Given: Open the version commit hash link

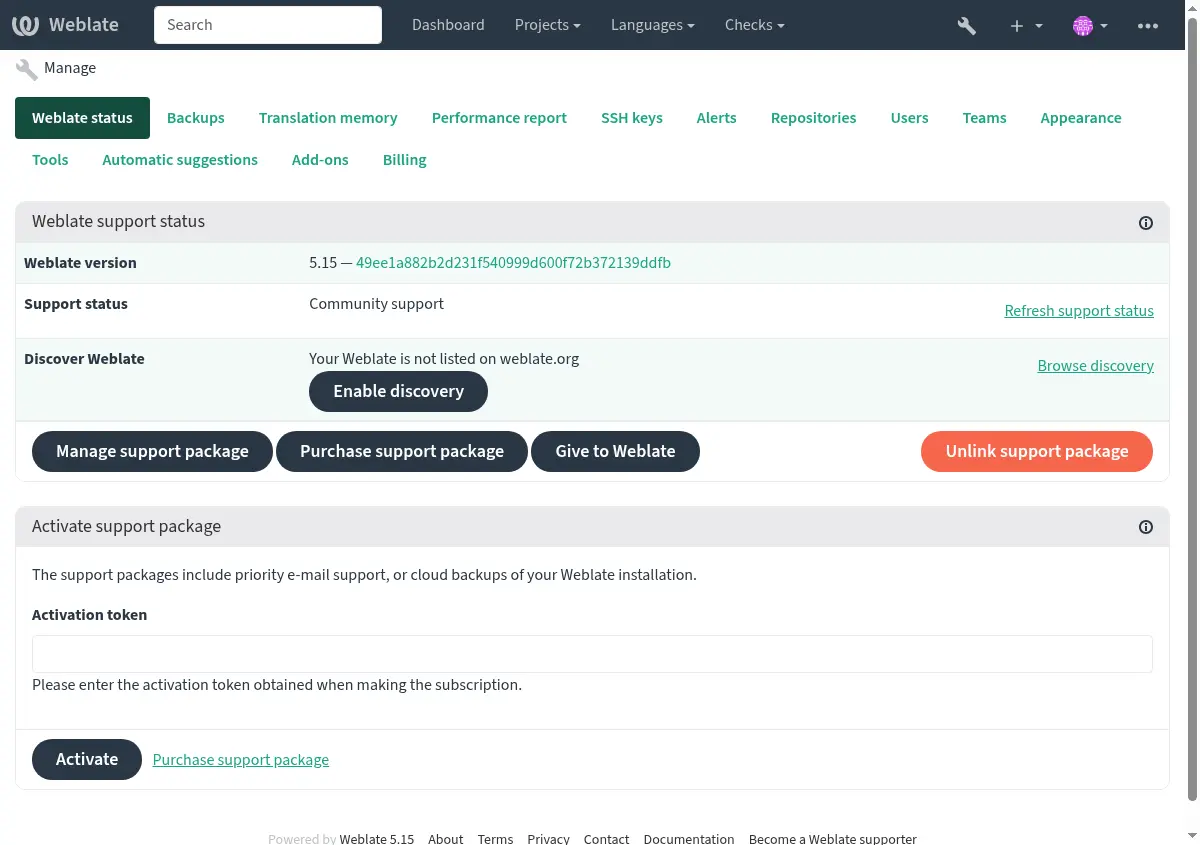Looking at the screenshot, I should point(513,263).
